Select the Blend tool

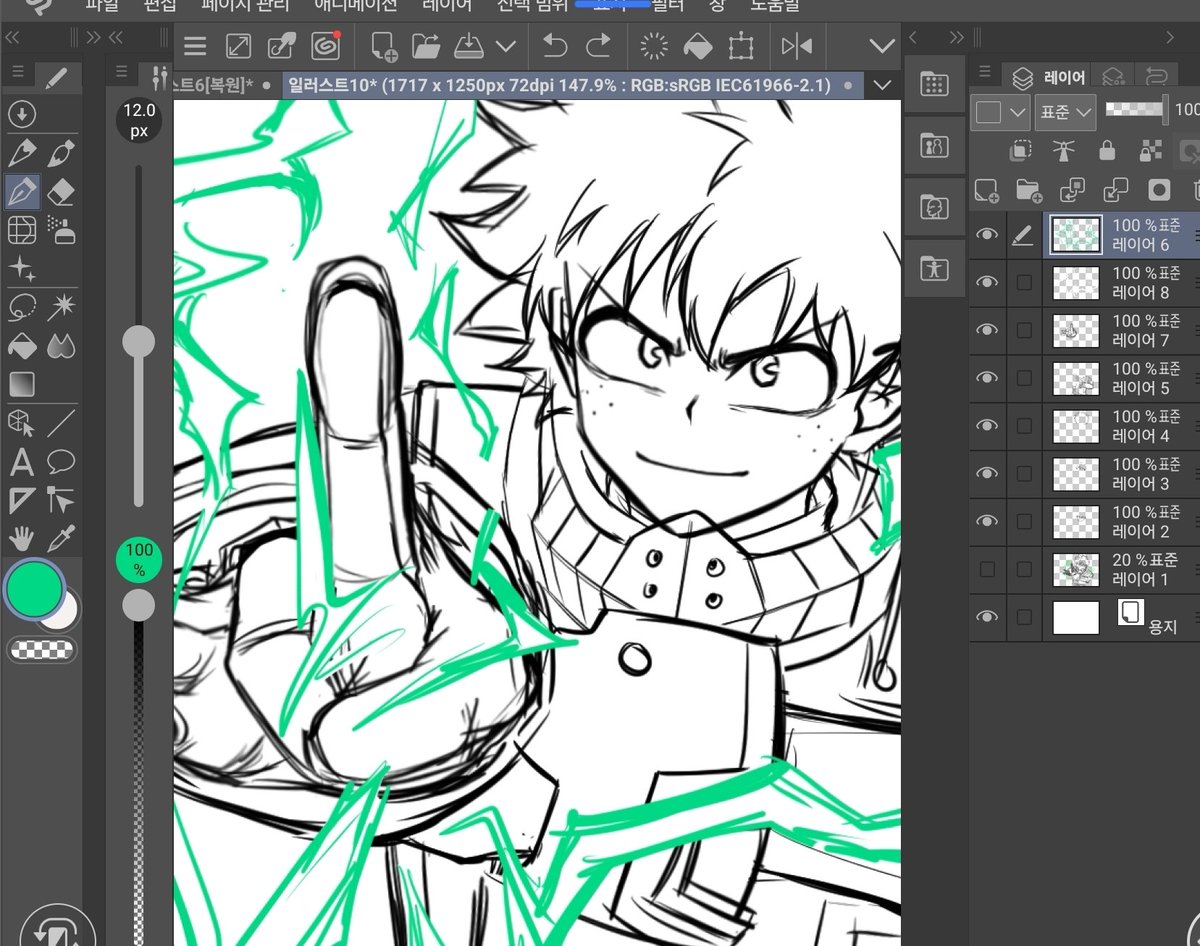point(62,346)
